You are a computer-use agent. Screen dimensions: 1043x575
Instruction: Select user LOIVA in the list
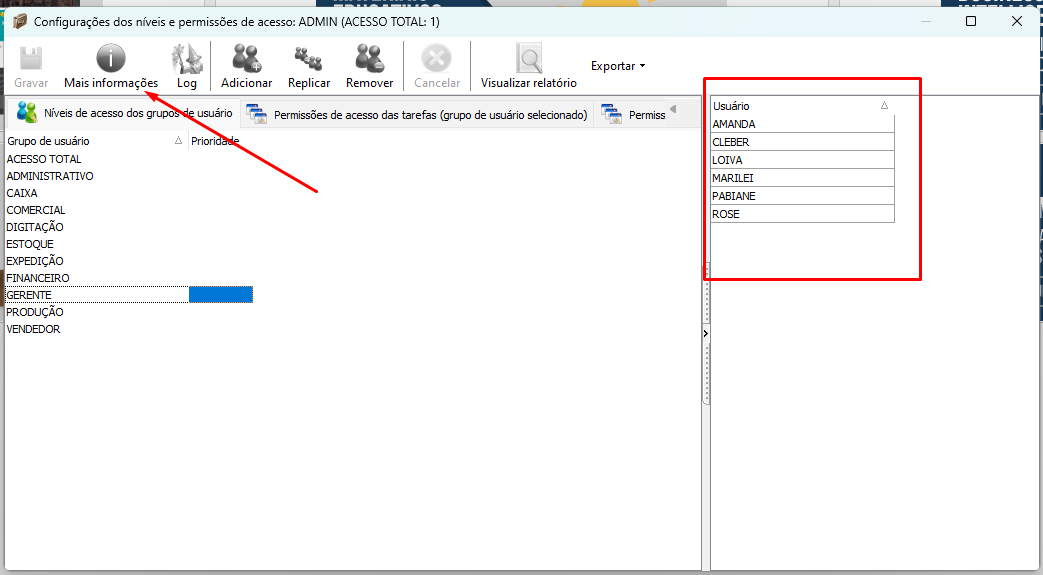tap(802, 160)
